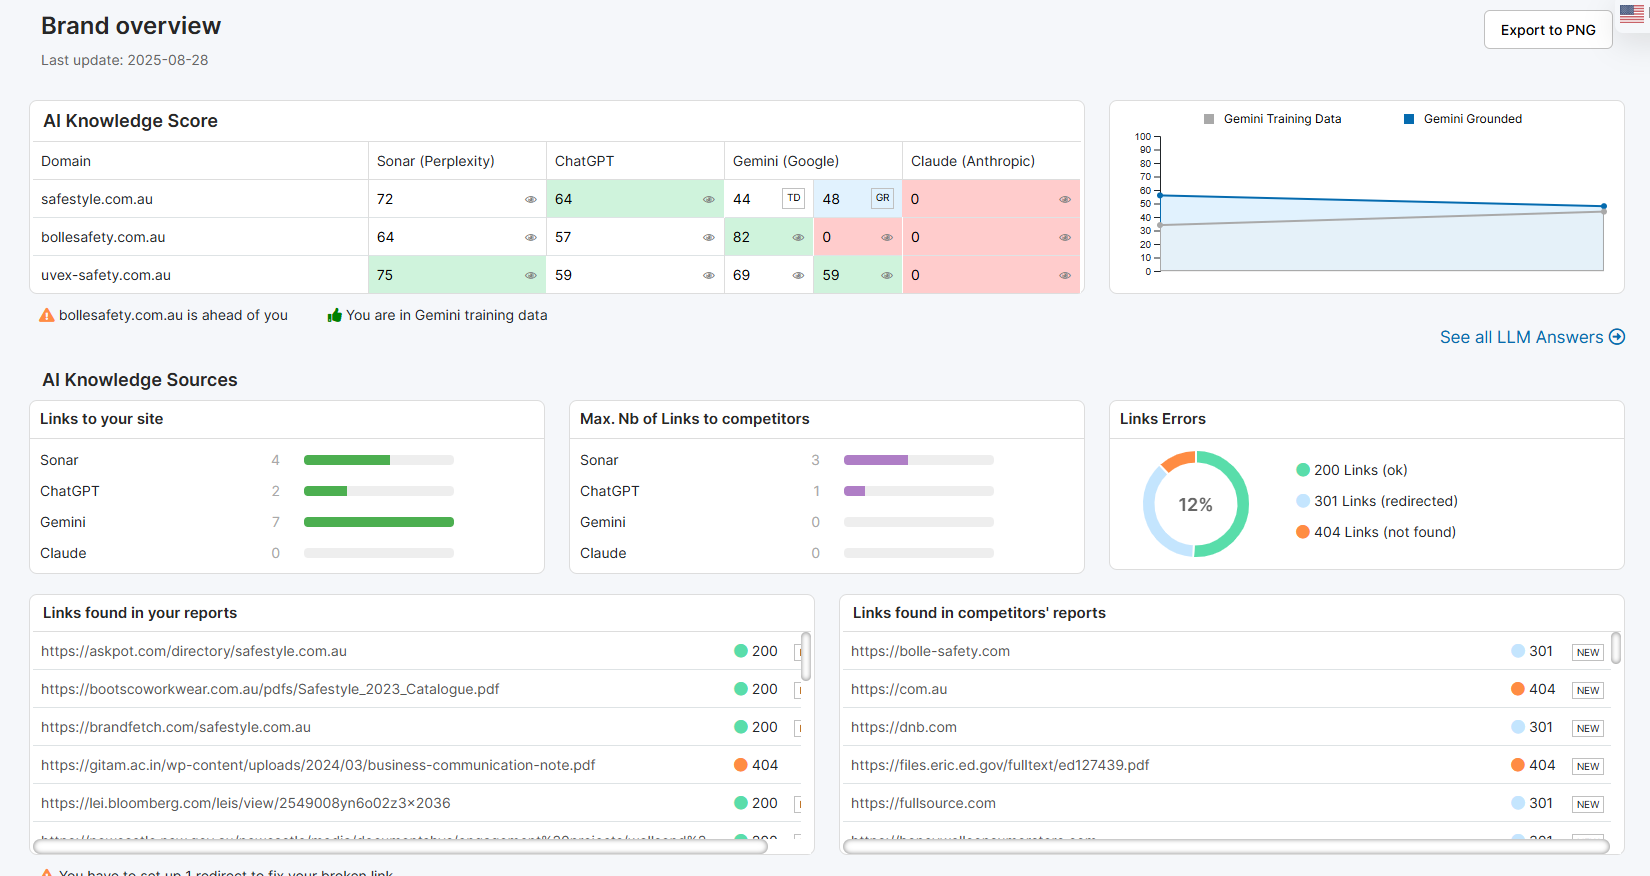This screenshot has width=1650, height=876.
Task: Open the bolle-safety.com competitor link
Action: point(930,651)
